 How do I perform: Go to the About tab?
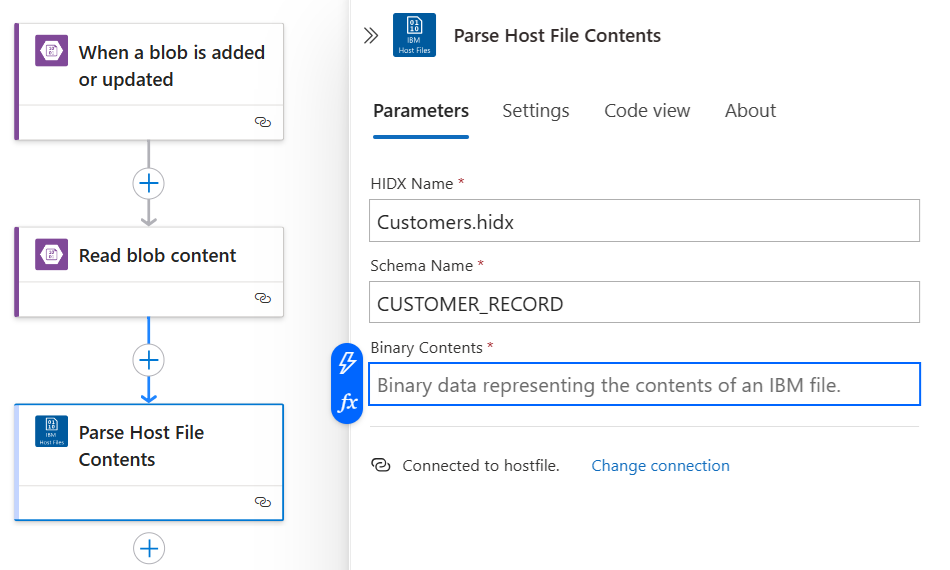(x=750, y=111)
